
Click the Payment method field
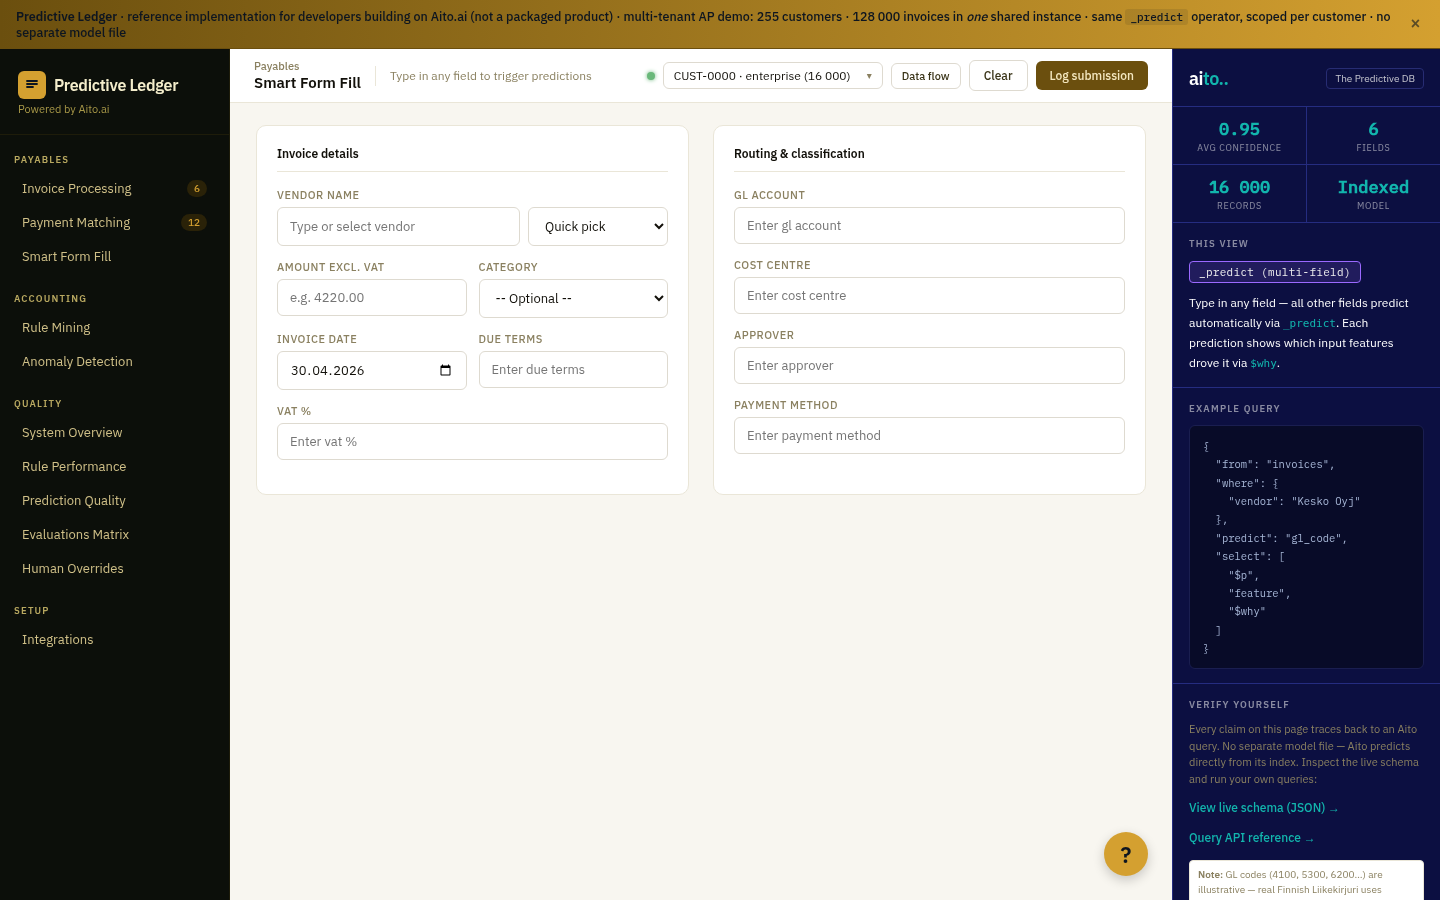point(929,436)
